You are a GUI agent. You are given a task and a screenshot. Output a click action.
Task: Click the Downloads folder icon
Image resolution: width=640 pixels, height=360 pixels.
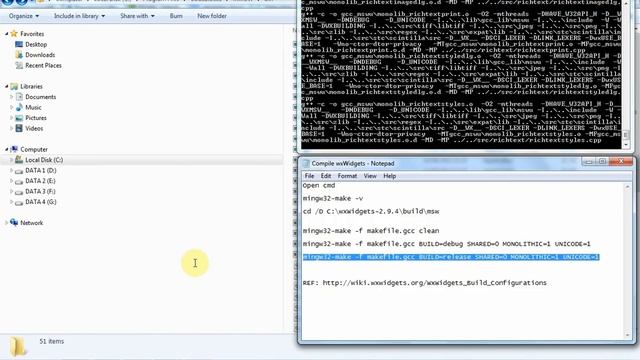tap(19, 55)
